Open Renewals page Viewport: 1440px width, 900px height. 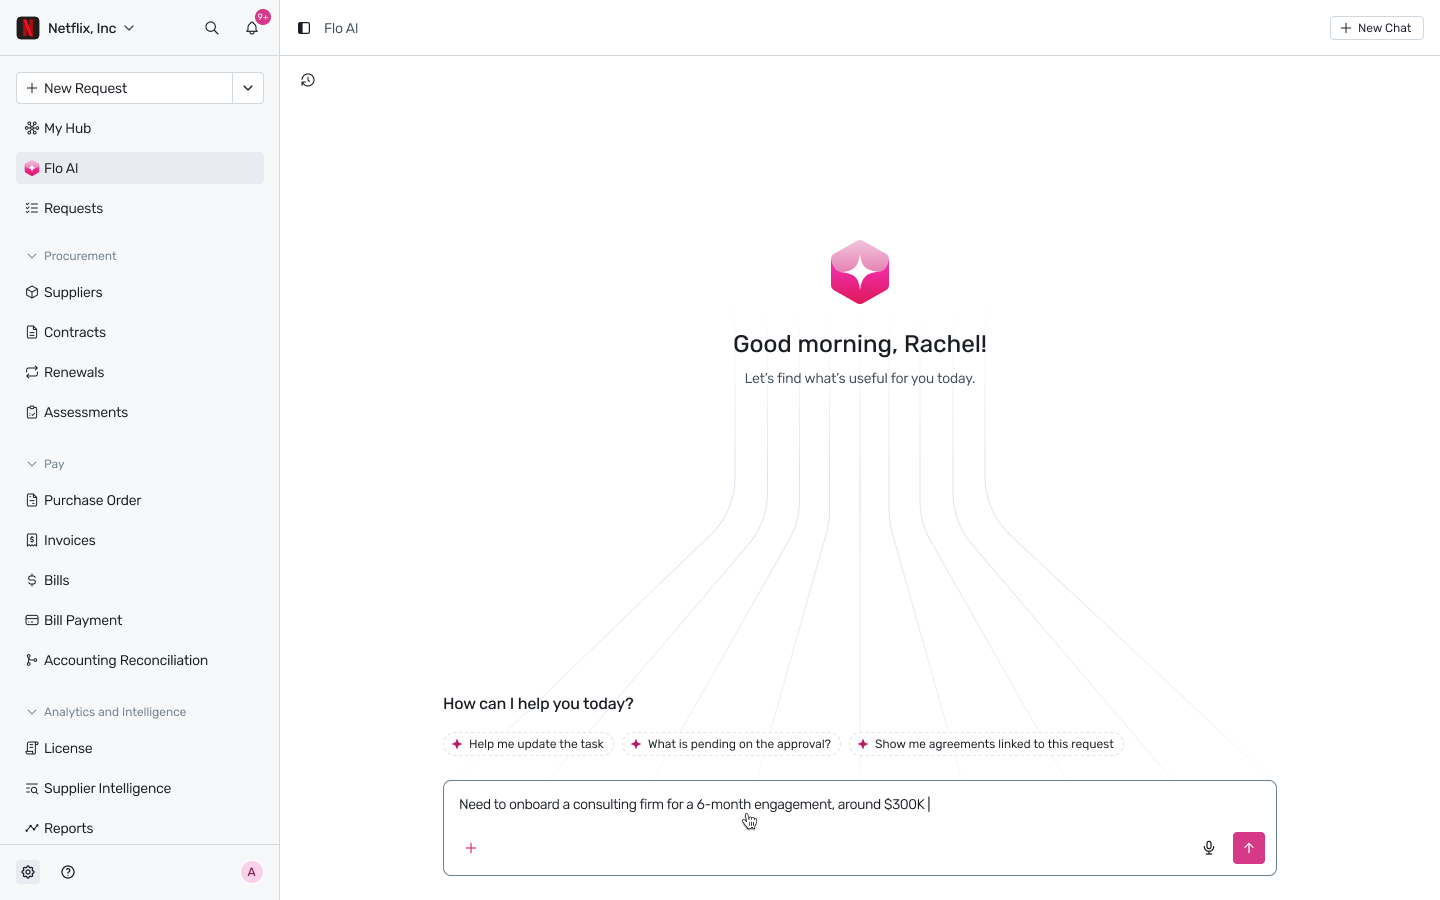[140, 372]
